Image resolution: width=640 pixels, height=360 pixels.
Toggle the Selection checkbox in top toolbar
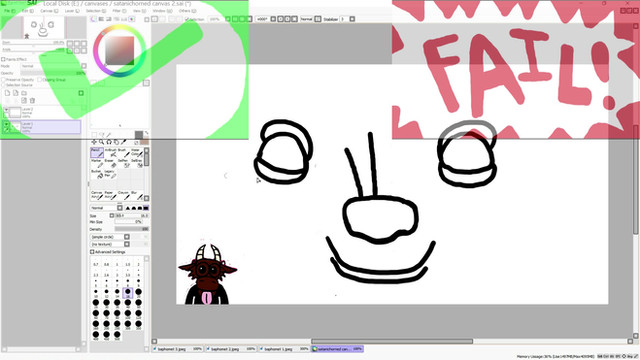187,19
